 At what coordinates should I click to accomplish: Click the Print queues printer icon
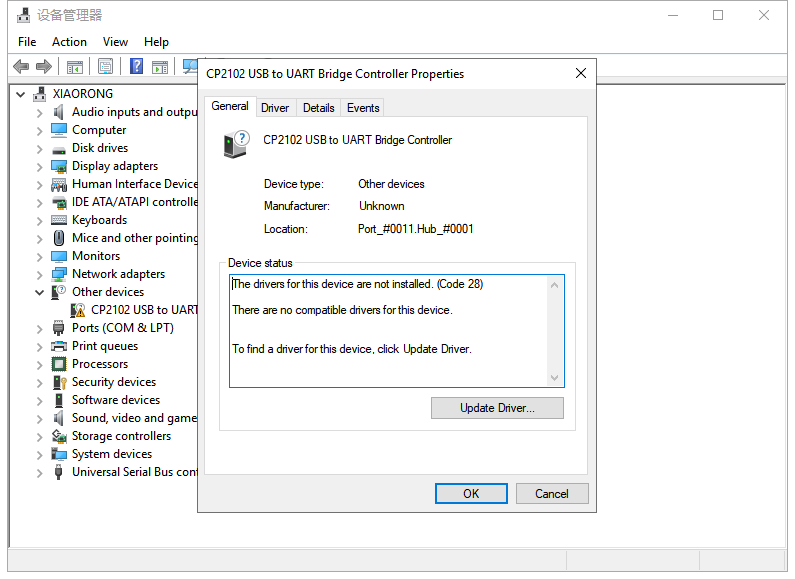[x=59, y=346]
